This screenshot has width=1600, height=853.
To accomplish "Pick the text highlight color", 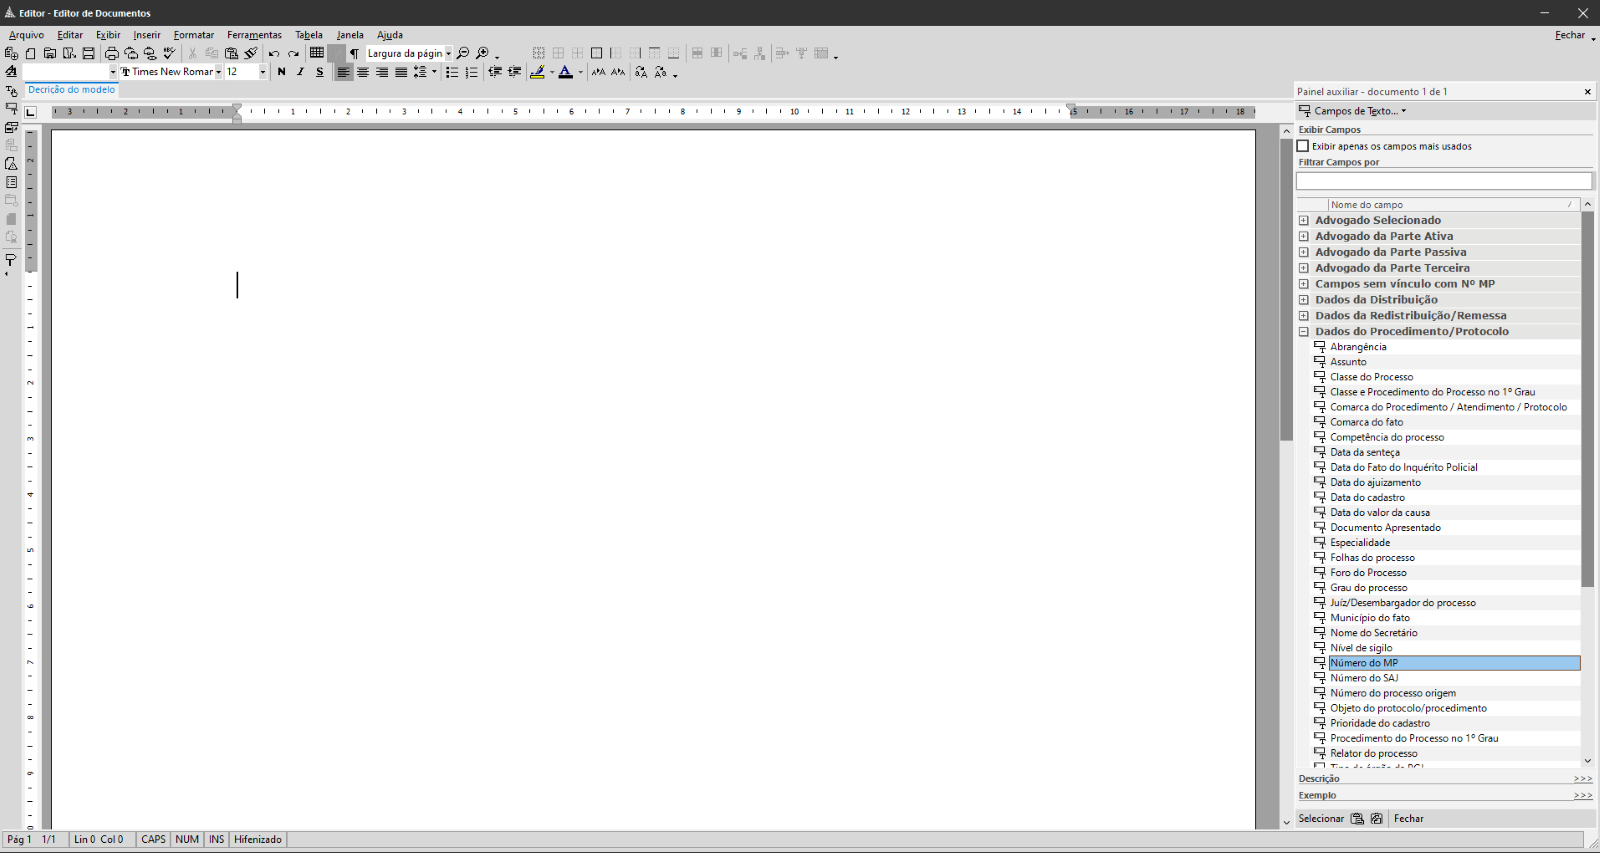I will [538, 72].
